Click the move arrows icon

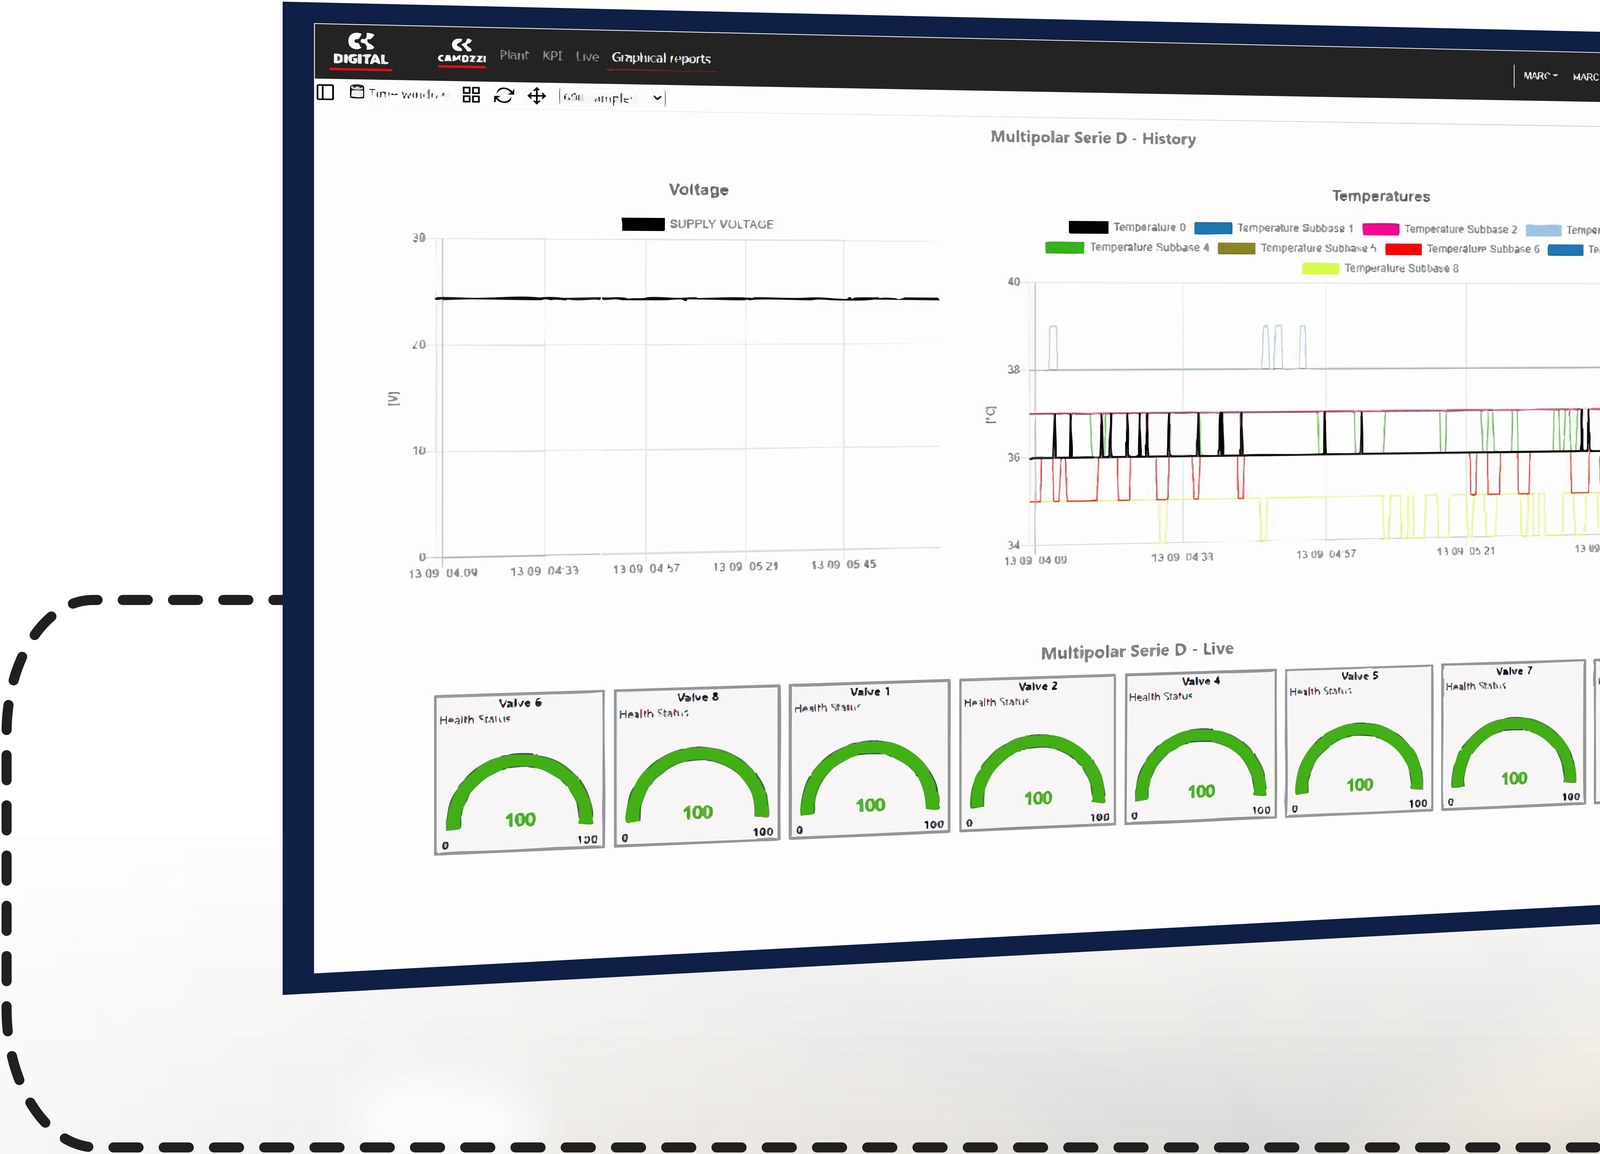(x=537, y=96)
